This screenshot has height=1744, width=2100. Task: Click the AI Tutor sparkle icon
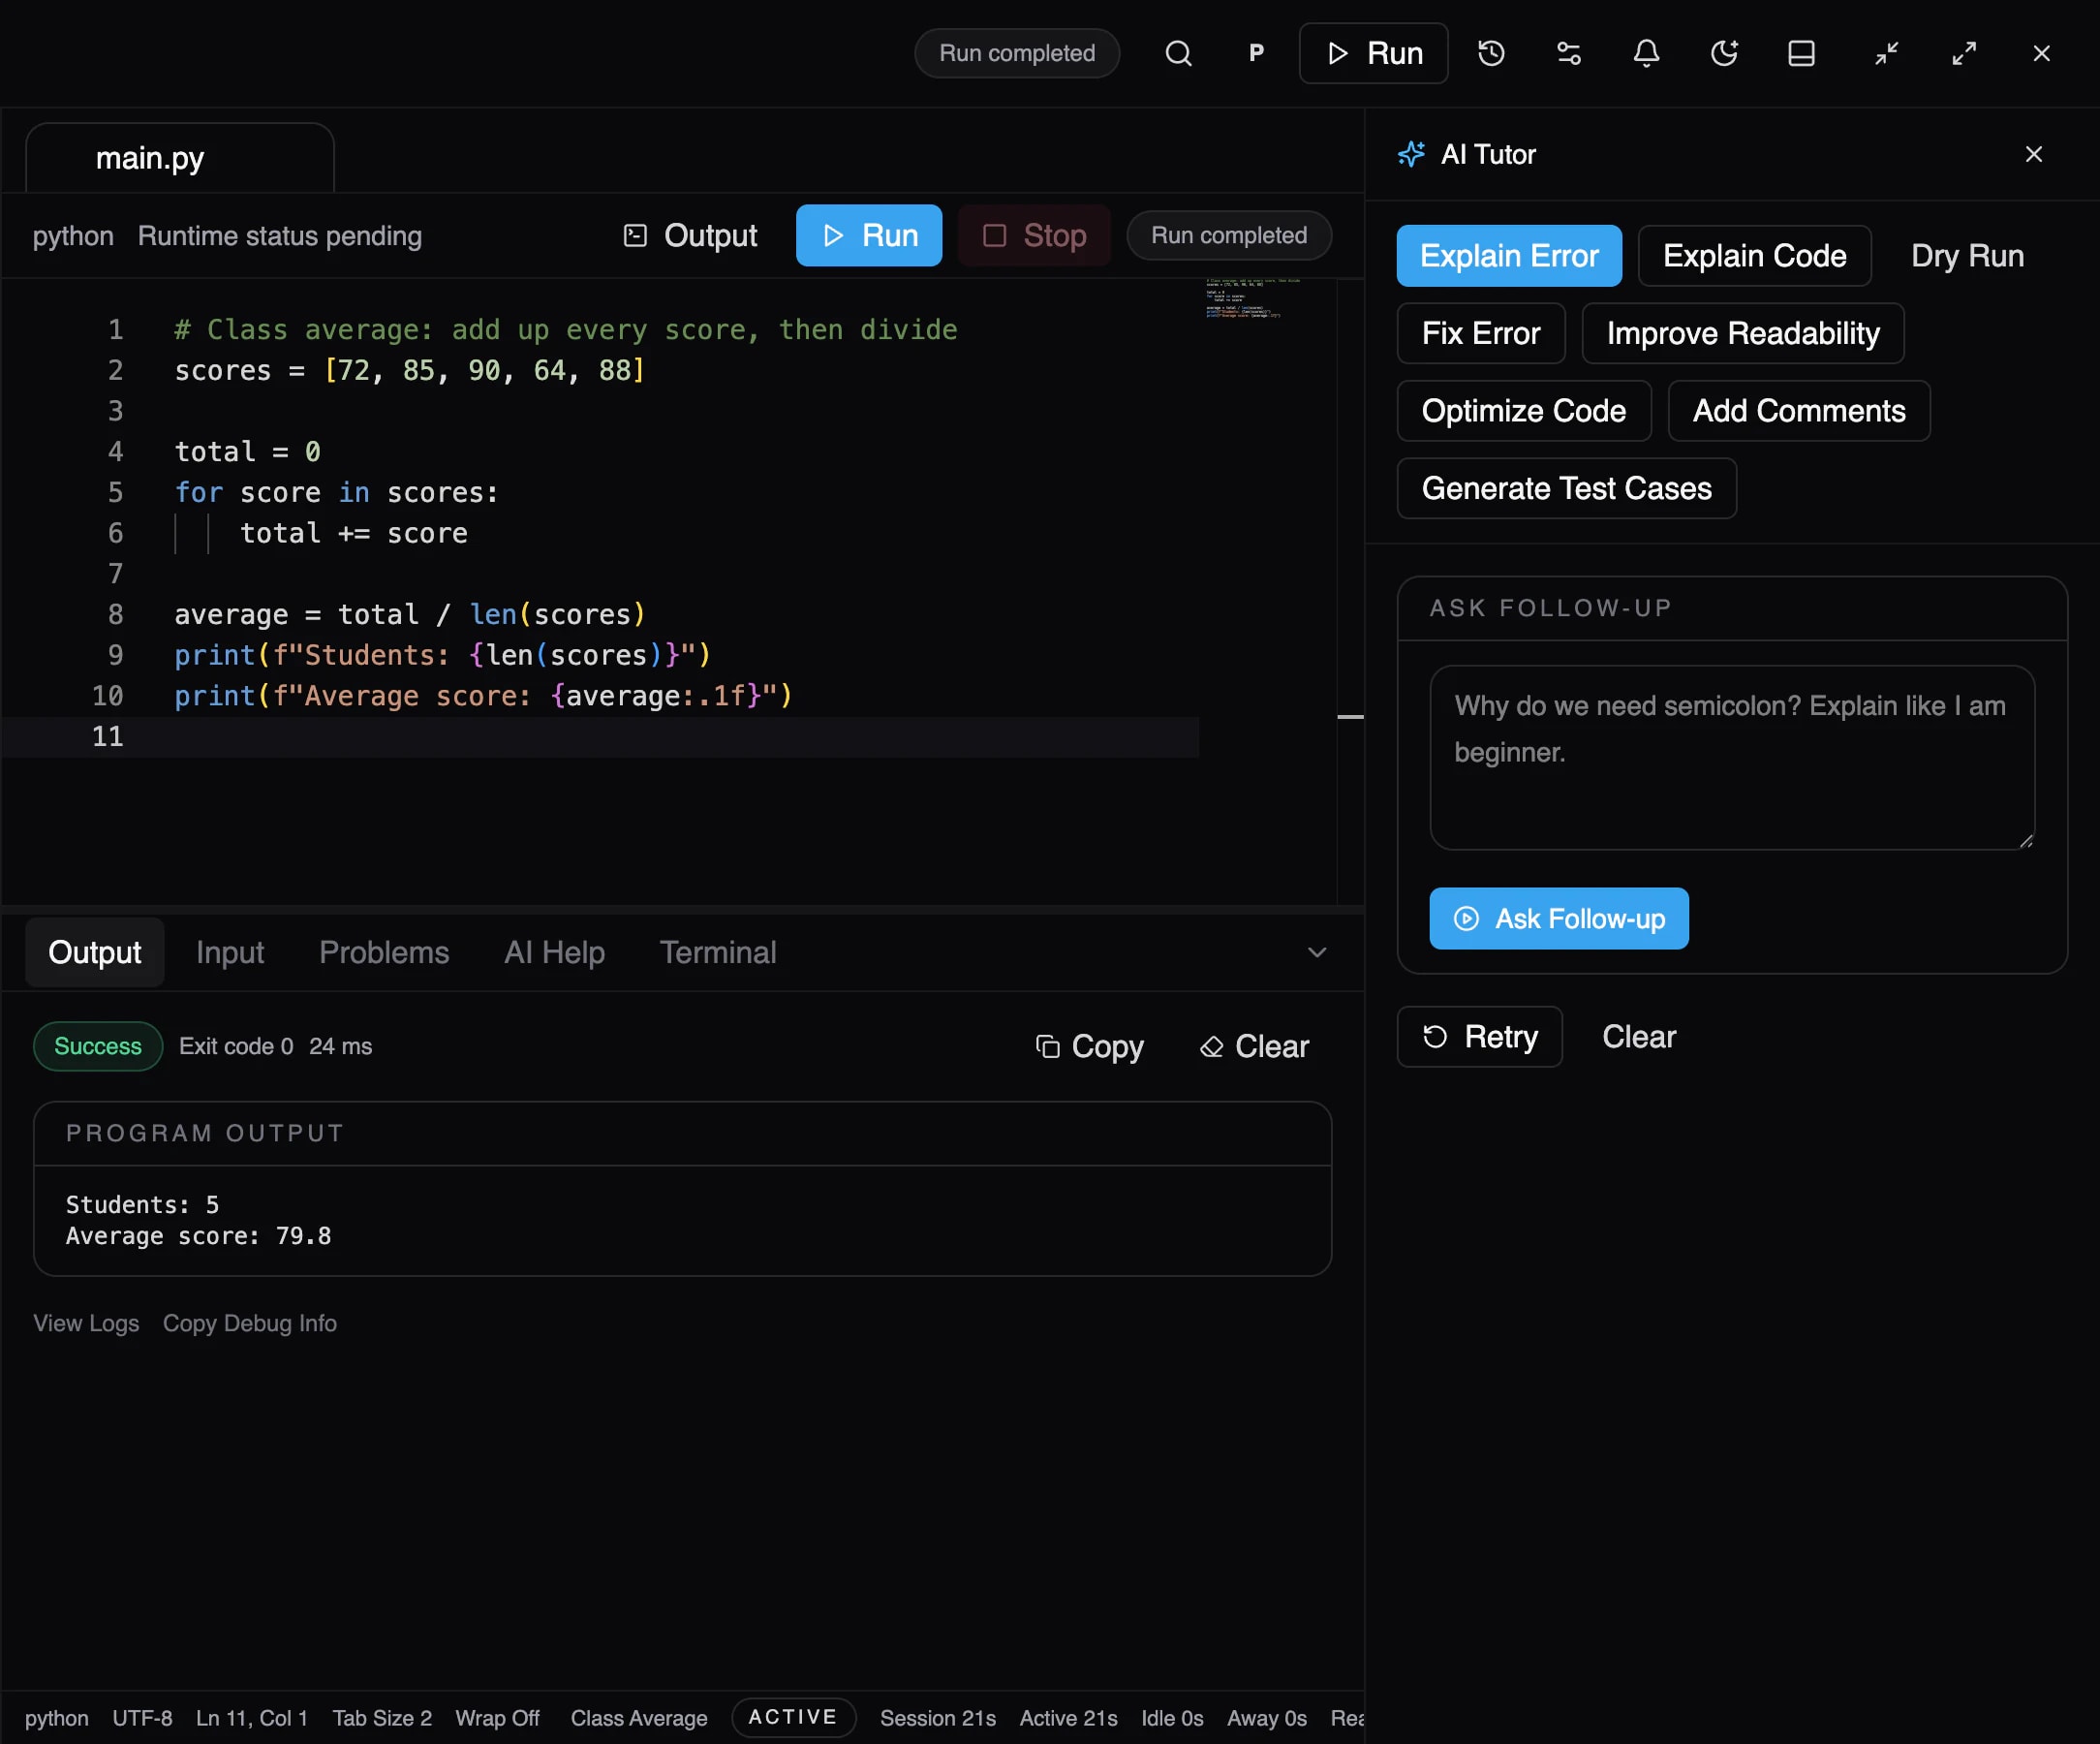1411,154
